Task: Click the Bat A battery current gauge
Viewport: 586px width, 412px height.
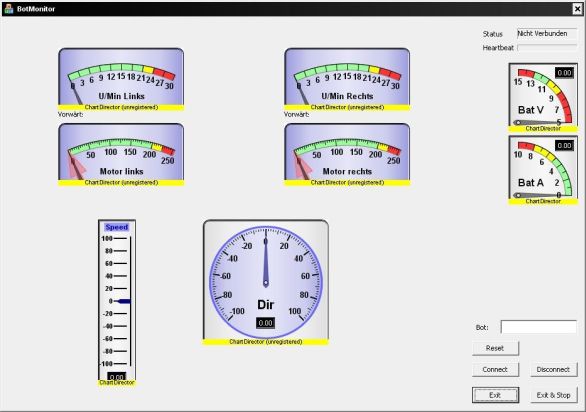Action: (x=543, y=170)
